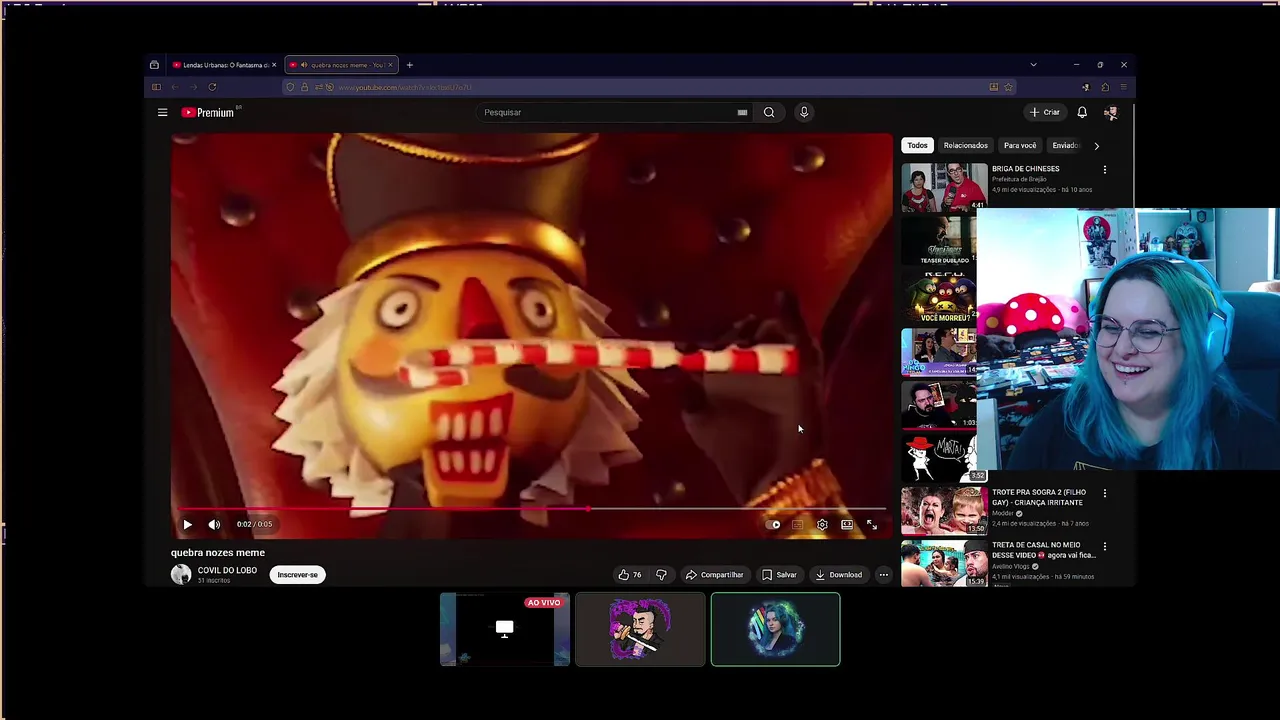1280x720 pixels.
Task: Enter fullscreen mode
Action: pos(871,524)
